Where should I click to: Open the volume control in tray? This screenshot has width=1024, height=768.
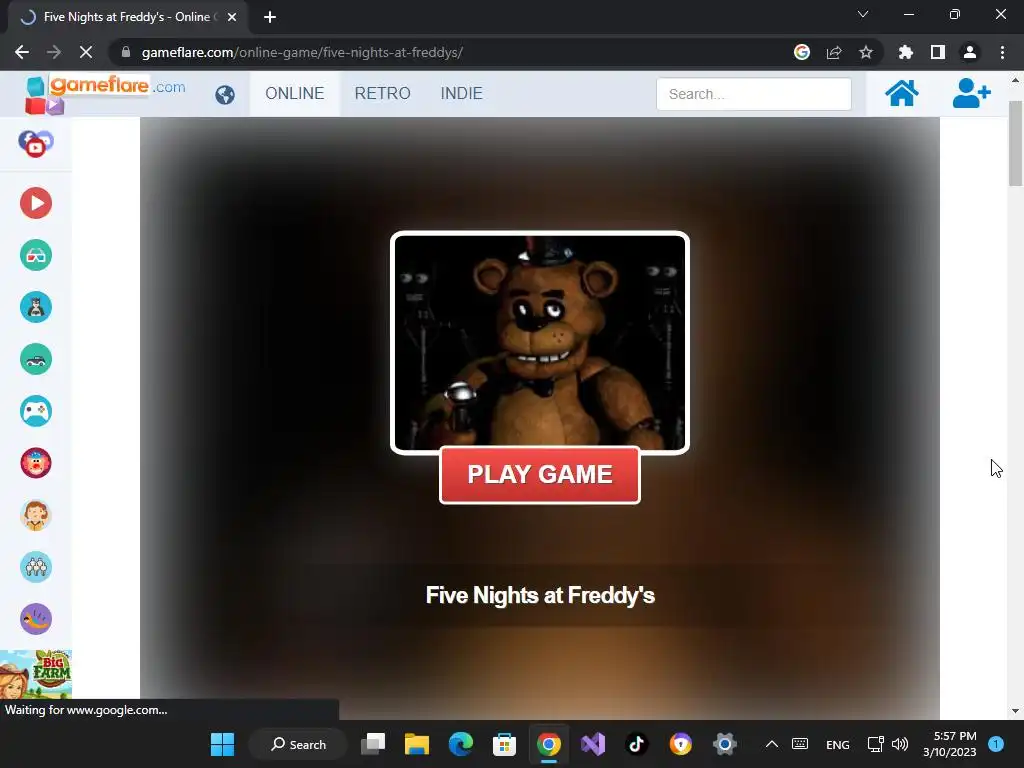(900, 744)
